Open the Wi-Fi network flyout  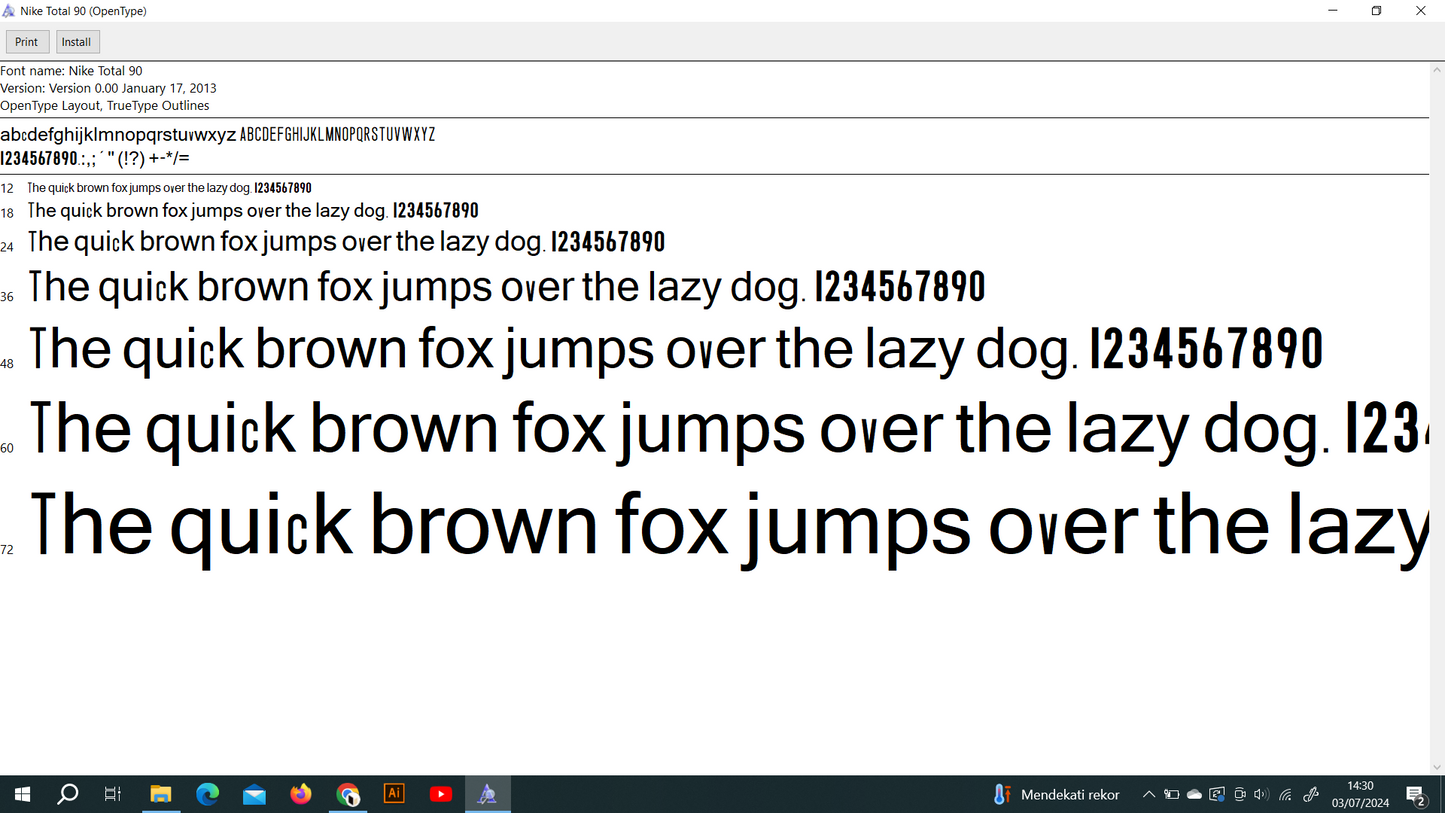click(x=1286, y=795)
